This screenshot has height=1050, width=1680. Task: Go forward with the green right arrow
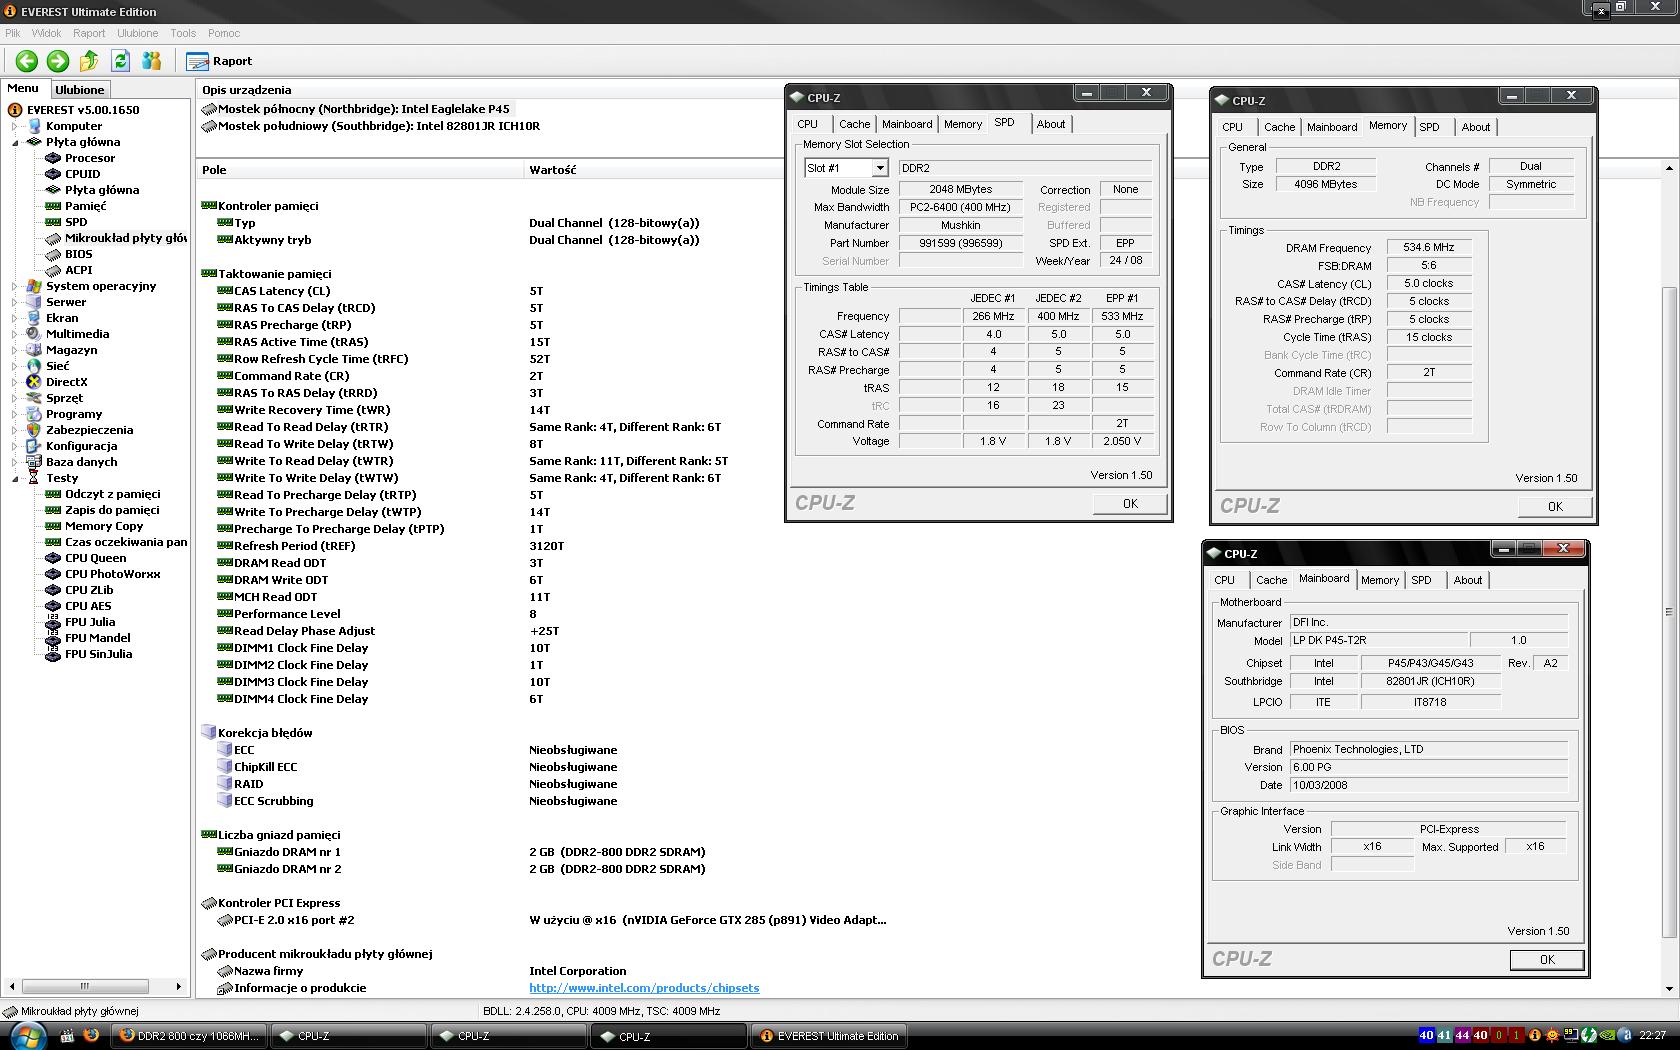[x=58, y=61]
